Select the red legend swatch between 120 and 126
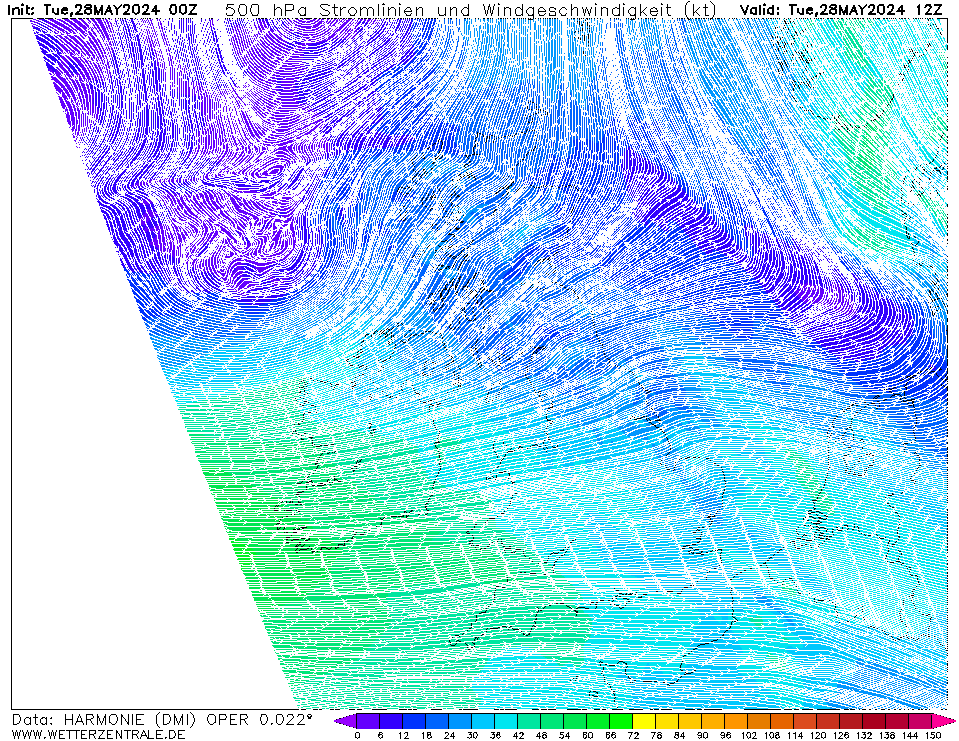This screenshot has width=959, height=741. (x=829, y=721)
